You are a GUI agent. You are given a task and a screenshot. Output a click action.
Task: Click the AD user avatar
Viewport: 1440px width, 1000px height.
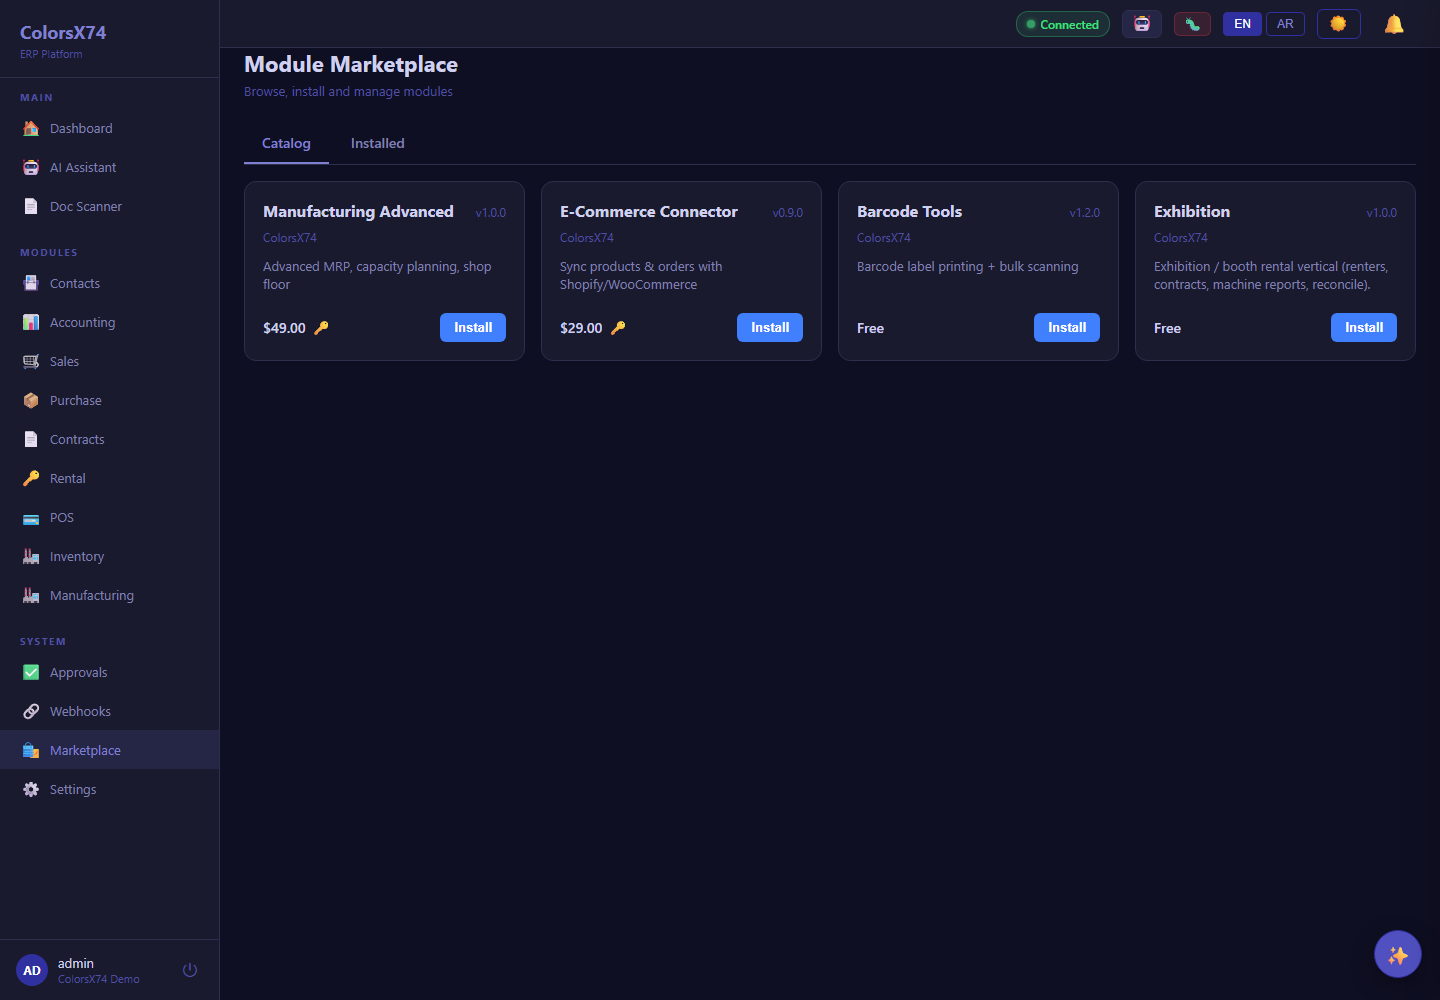coord(32,970)
